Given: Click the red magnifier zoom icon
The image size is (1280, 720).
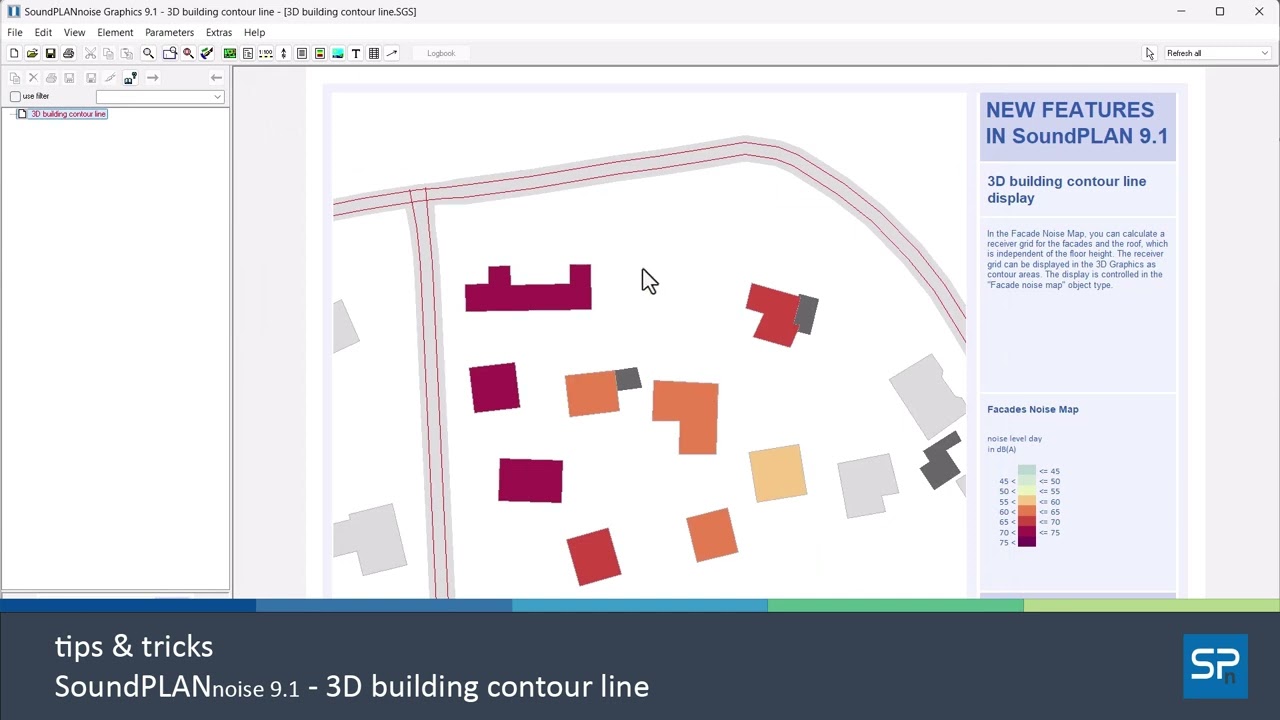Looking at the screenshot, I should (188, 53).
